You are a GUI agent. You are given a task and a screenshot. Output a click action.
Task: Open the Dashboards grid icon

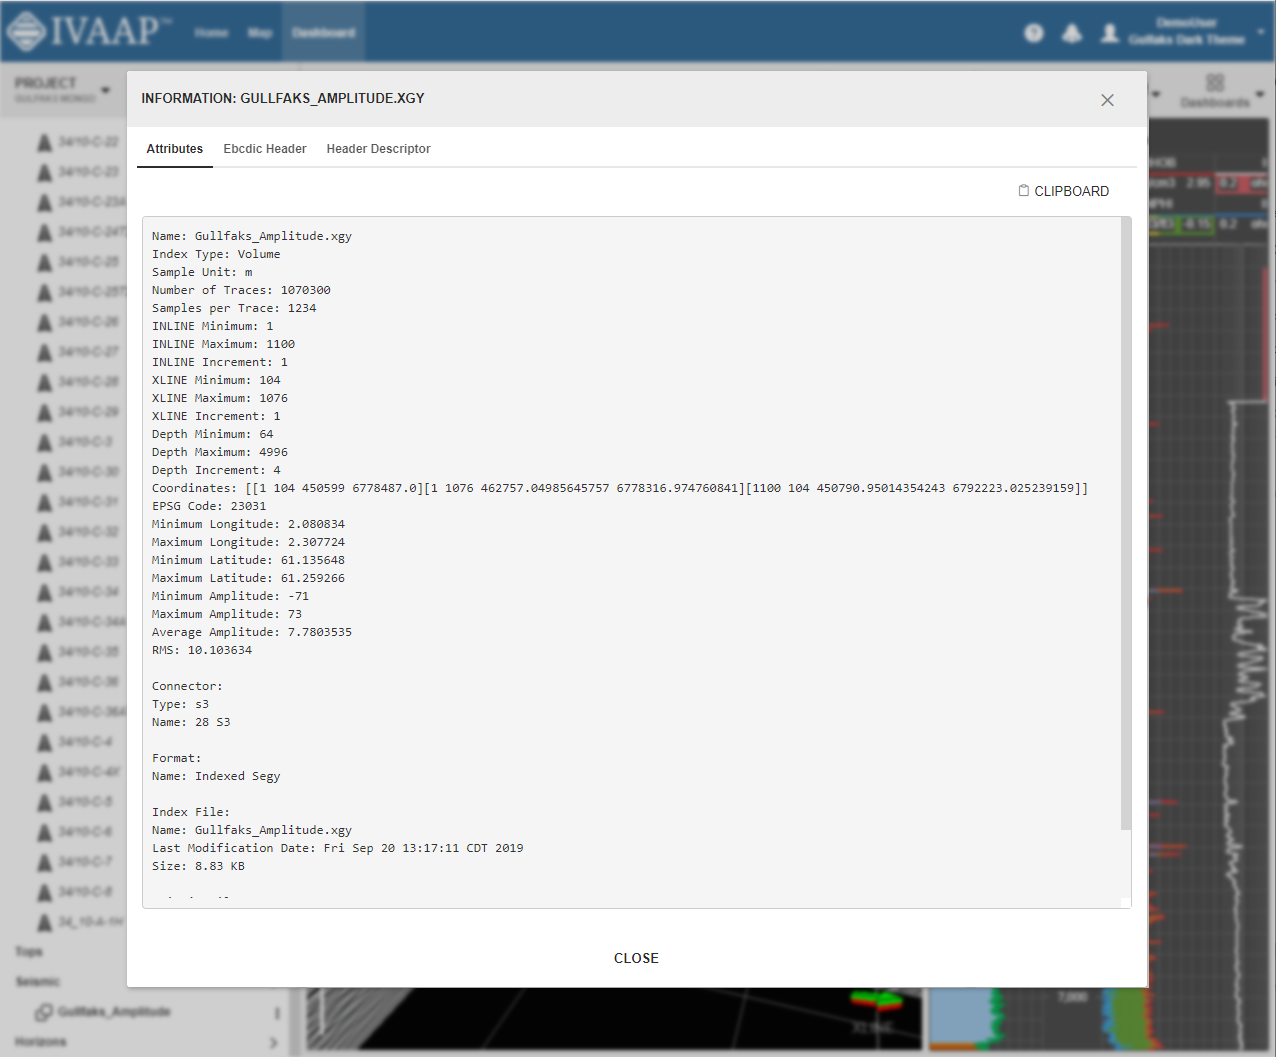click(x=1215, y=82)
